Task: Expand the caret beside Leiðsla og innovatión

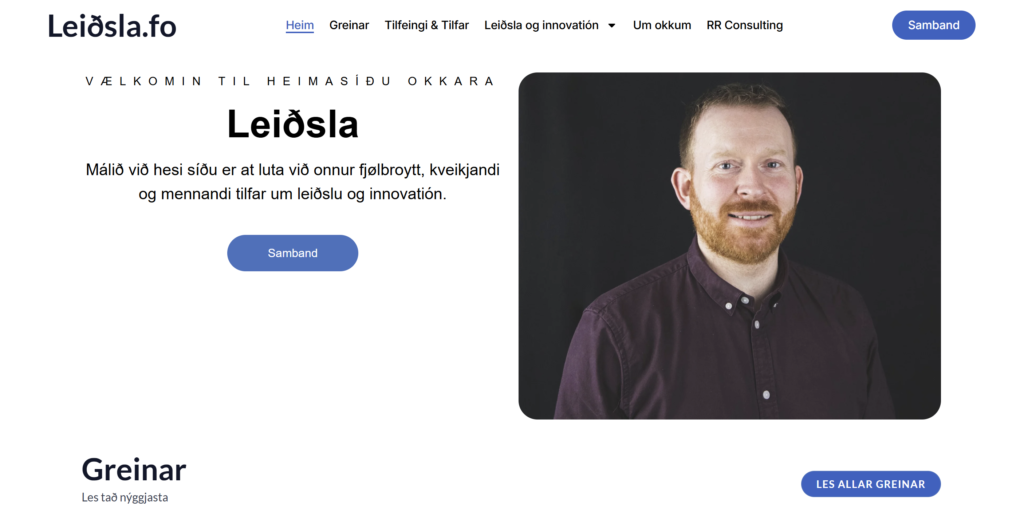Action: pos(611,26)
